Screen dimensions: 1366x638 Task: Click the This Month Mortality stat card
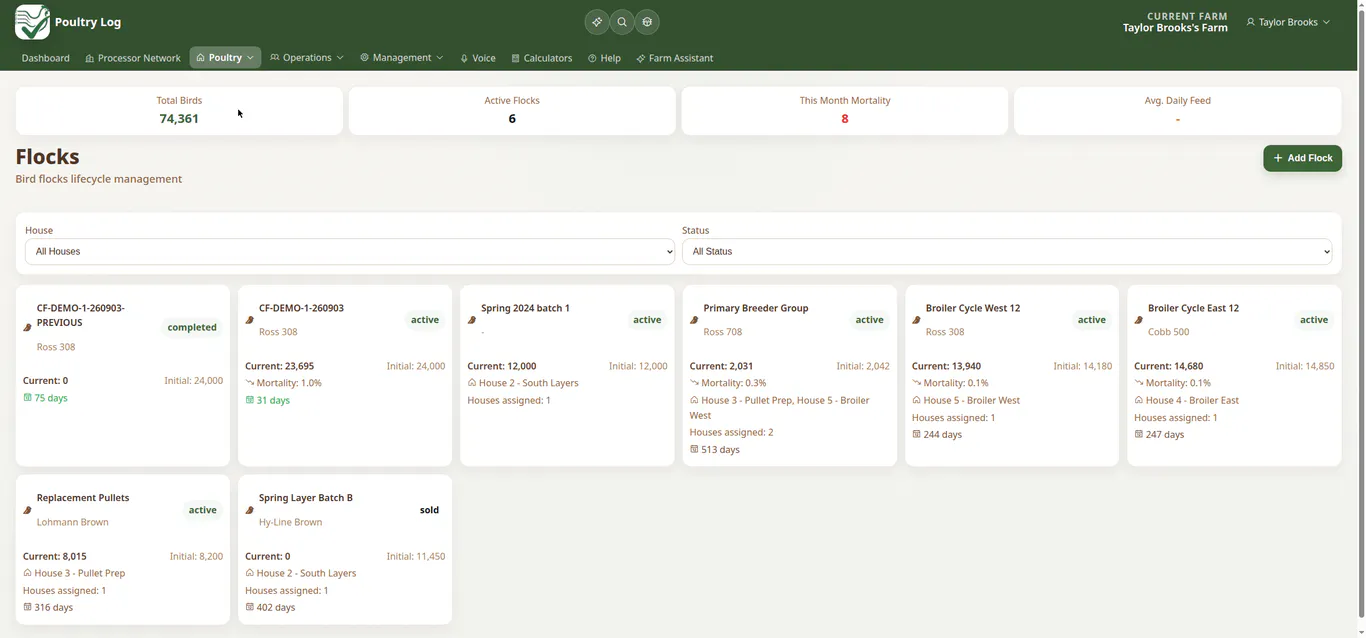pyautogui.click(x=845, y=110)
